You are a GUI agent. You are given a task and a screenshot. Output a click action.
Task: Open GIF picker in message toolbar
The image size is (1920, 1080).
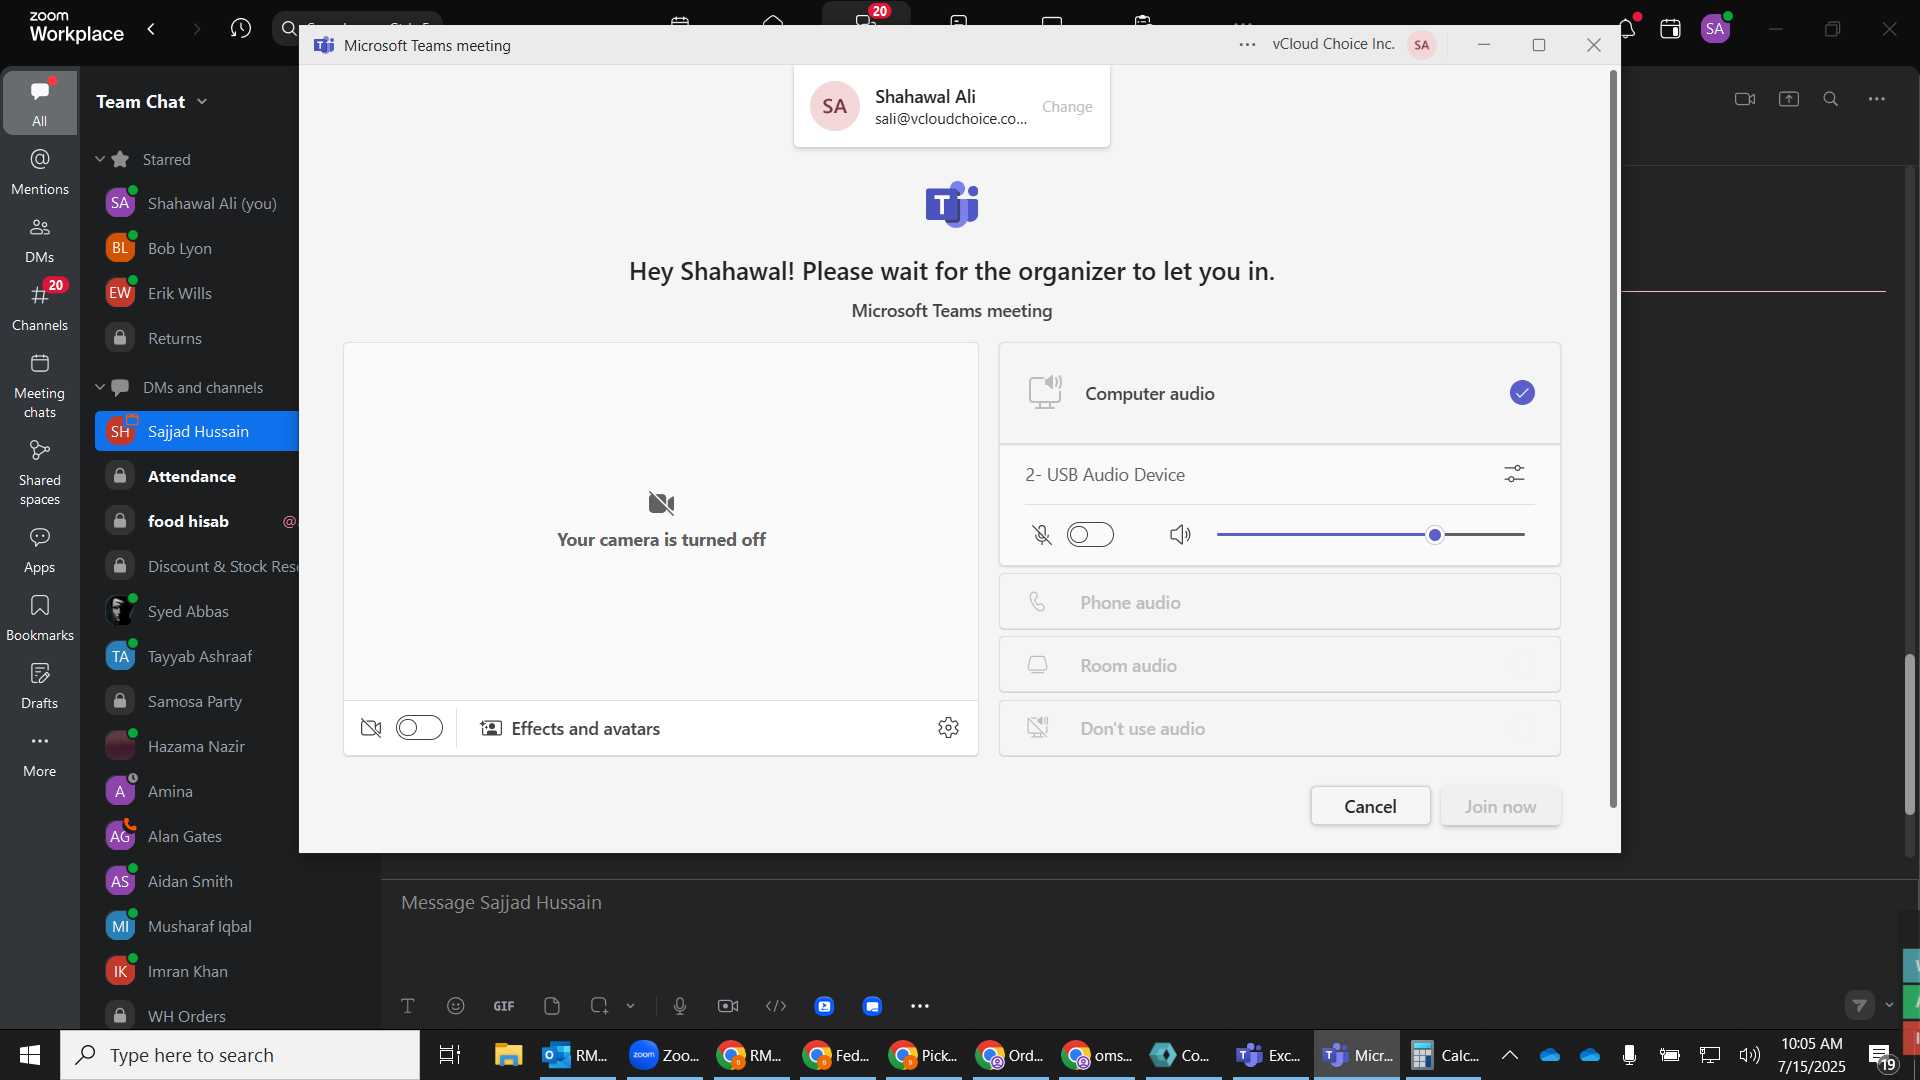tap(504, 1006)
